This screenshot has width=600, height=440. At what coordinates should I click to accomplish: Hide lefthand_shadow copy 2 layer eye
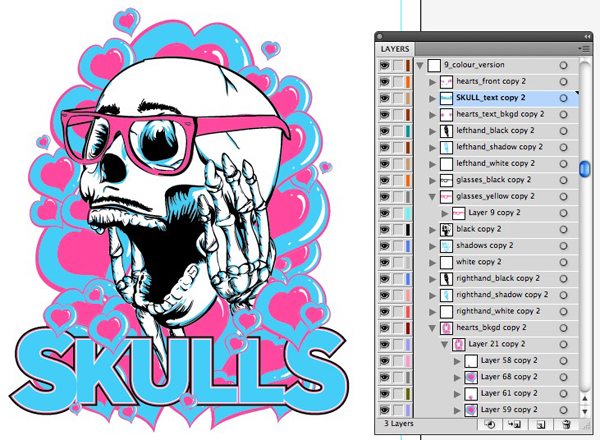(385, 147)
